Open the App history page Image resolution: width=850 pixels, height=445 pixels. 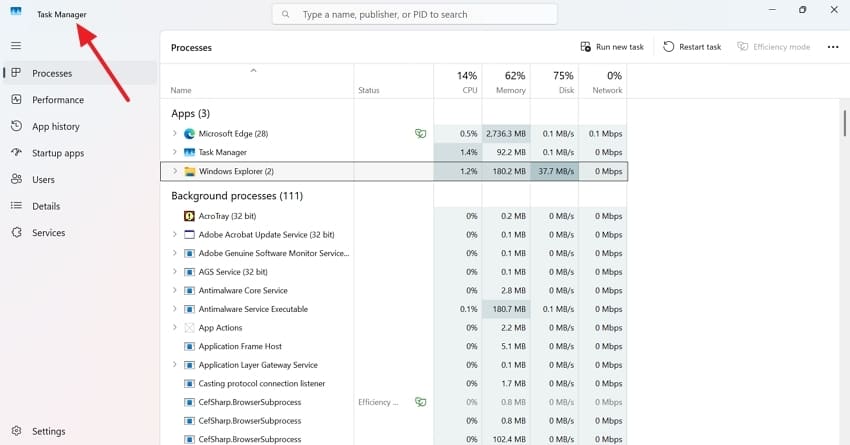pos(80,126)
